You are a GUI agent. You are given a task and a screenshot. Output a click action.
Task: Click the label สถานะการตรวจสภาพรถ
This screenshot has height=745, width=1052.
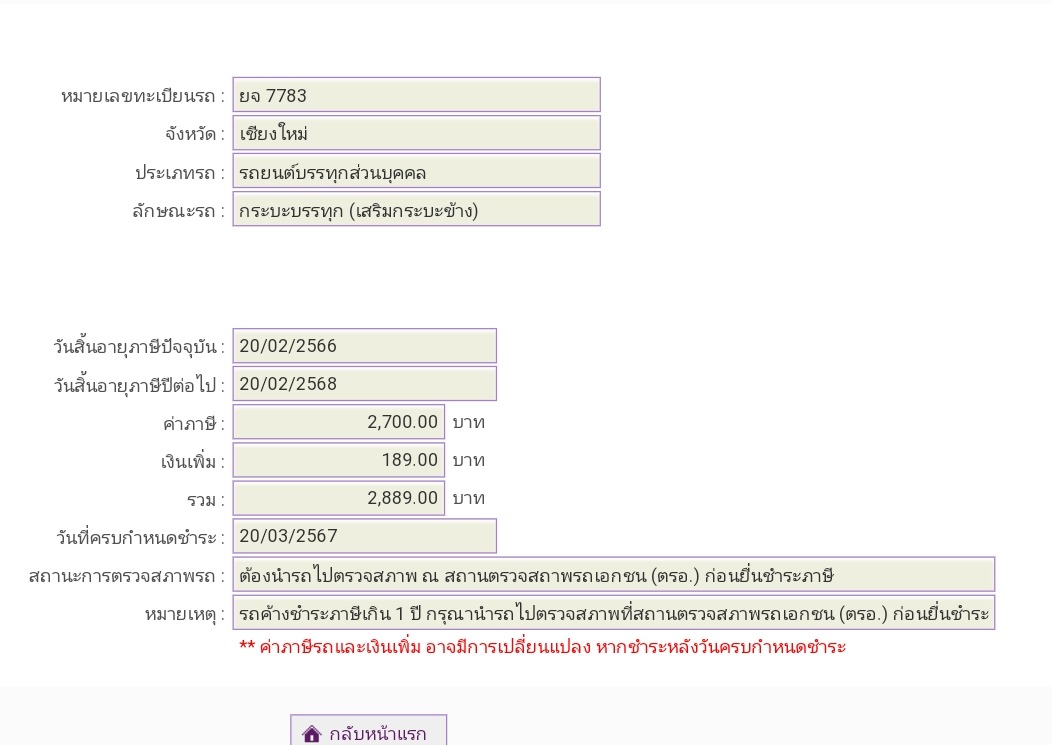127,576
